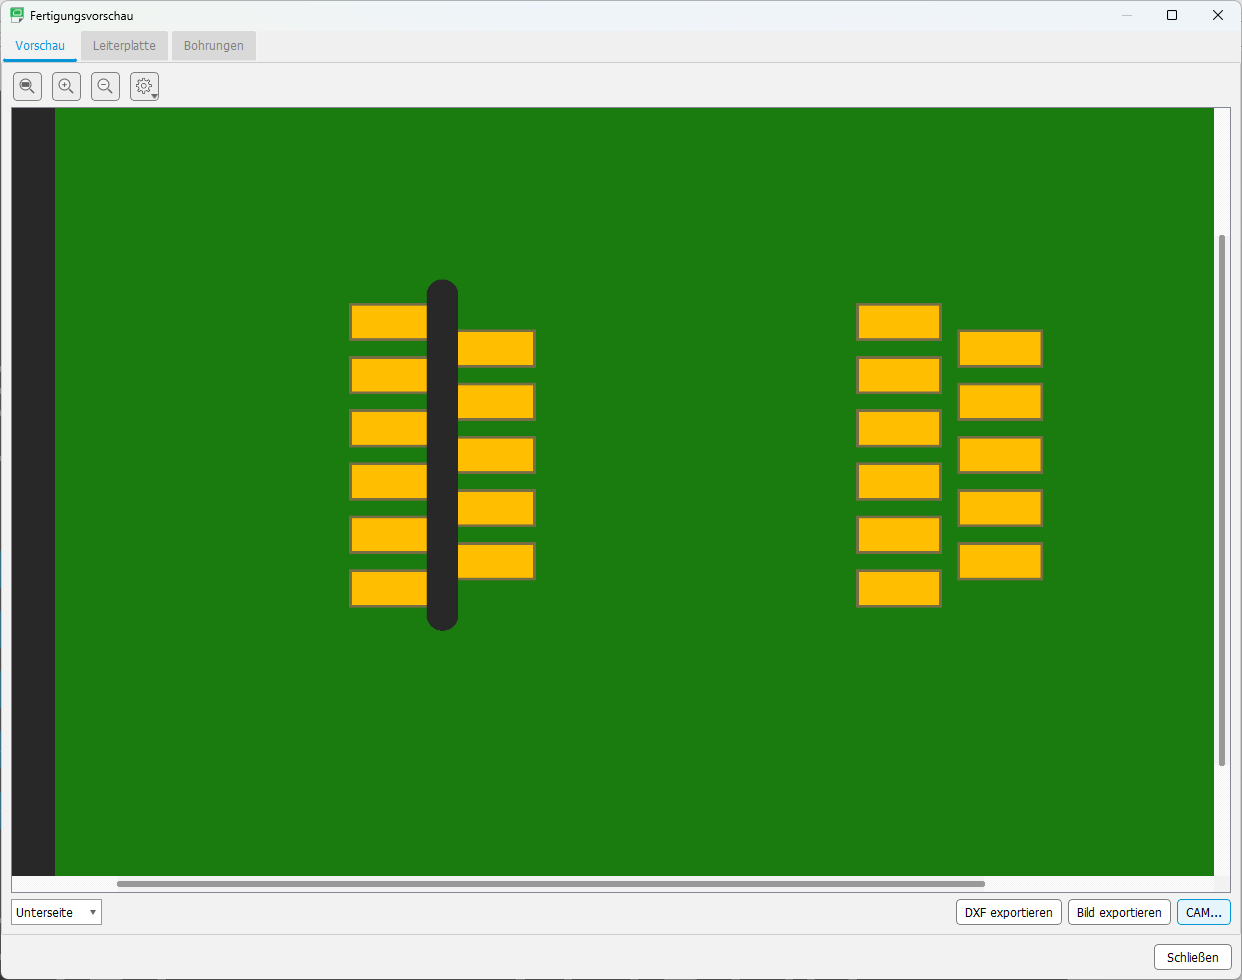
Task: Click the Fertigungsvorschau app icon in the title bar
Action: (x=17, y=15)
